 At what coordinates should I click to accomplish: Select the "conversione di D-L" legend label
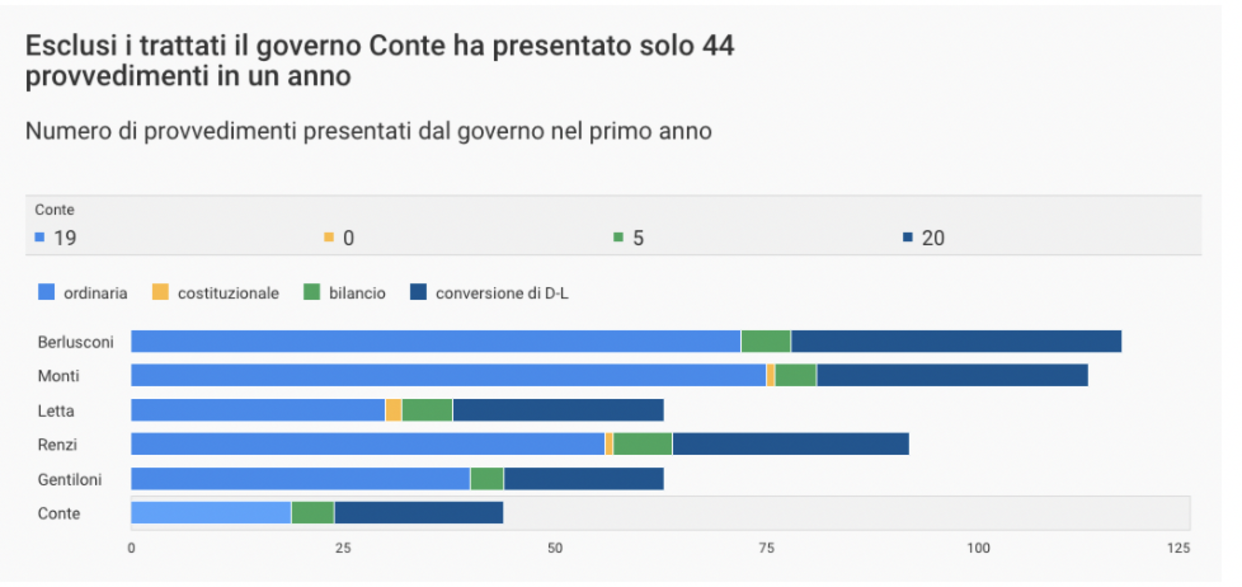pyautogui.click(x=502, y=293)
